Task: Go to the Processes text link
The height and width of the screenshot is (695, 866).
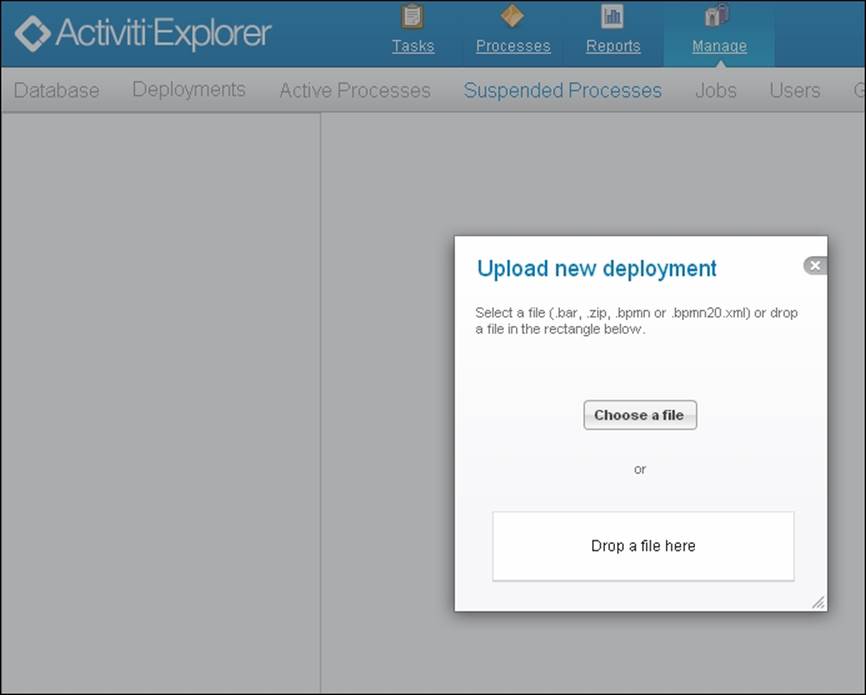Action: (x=513, y=46)
